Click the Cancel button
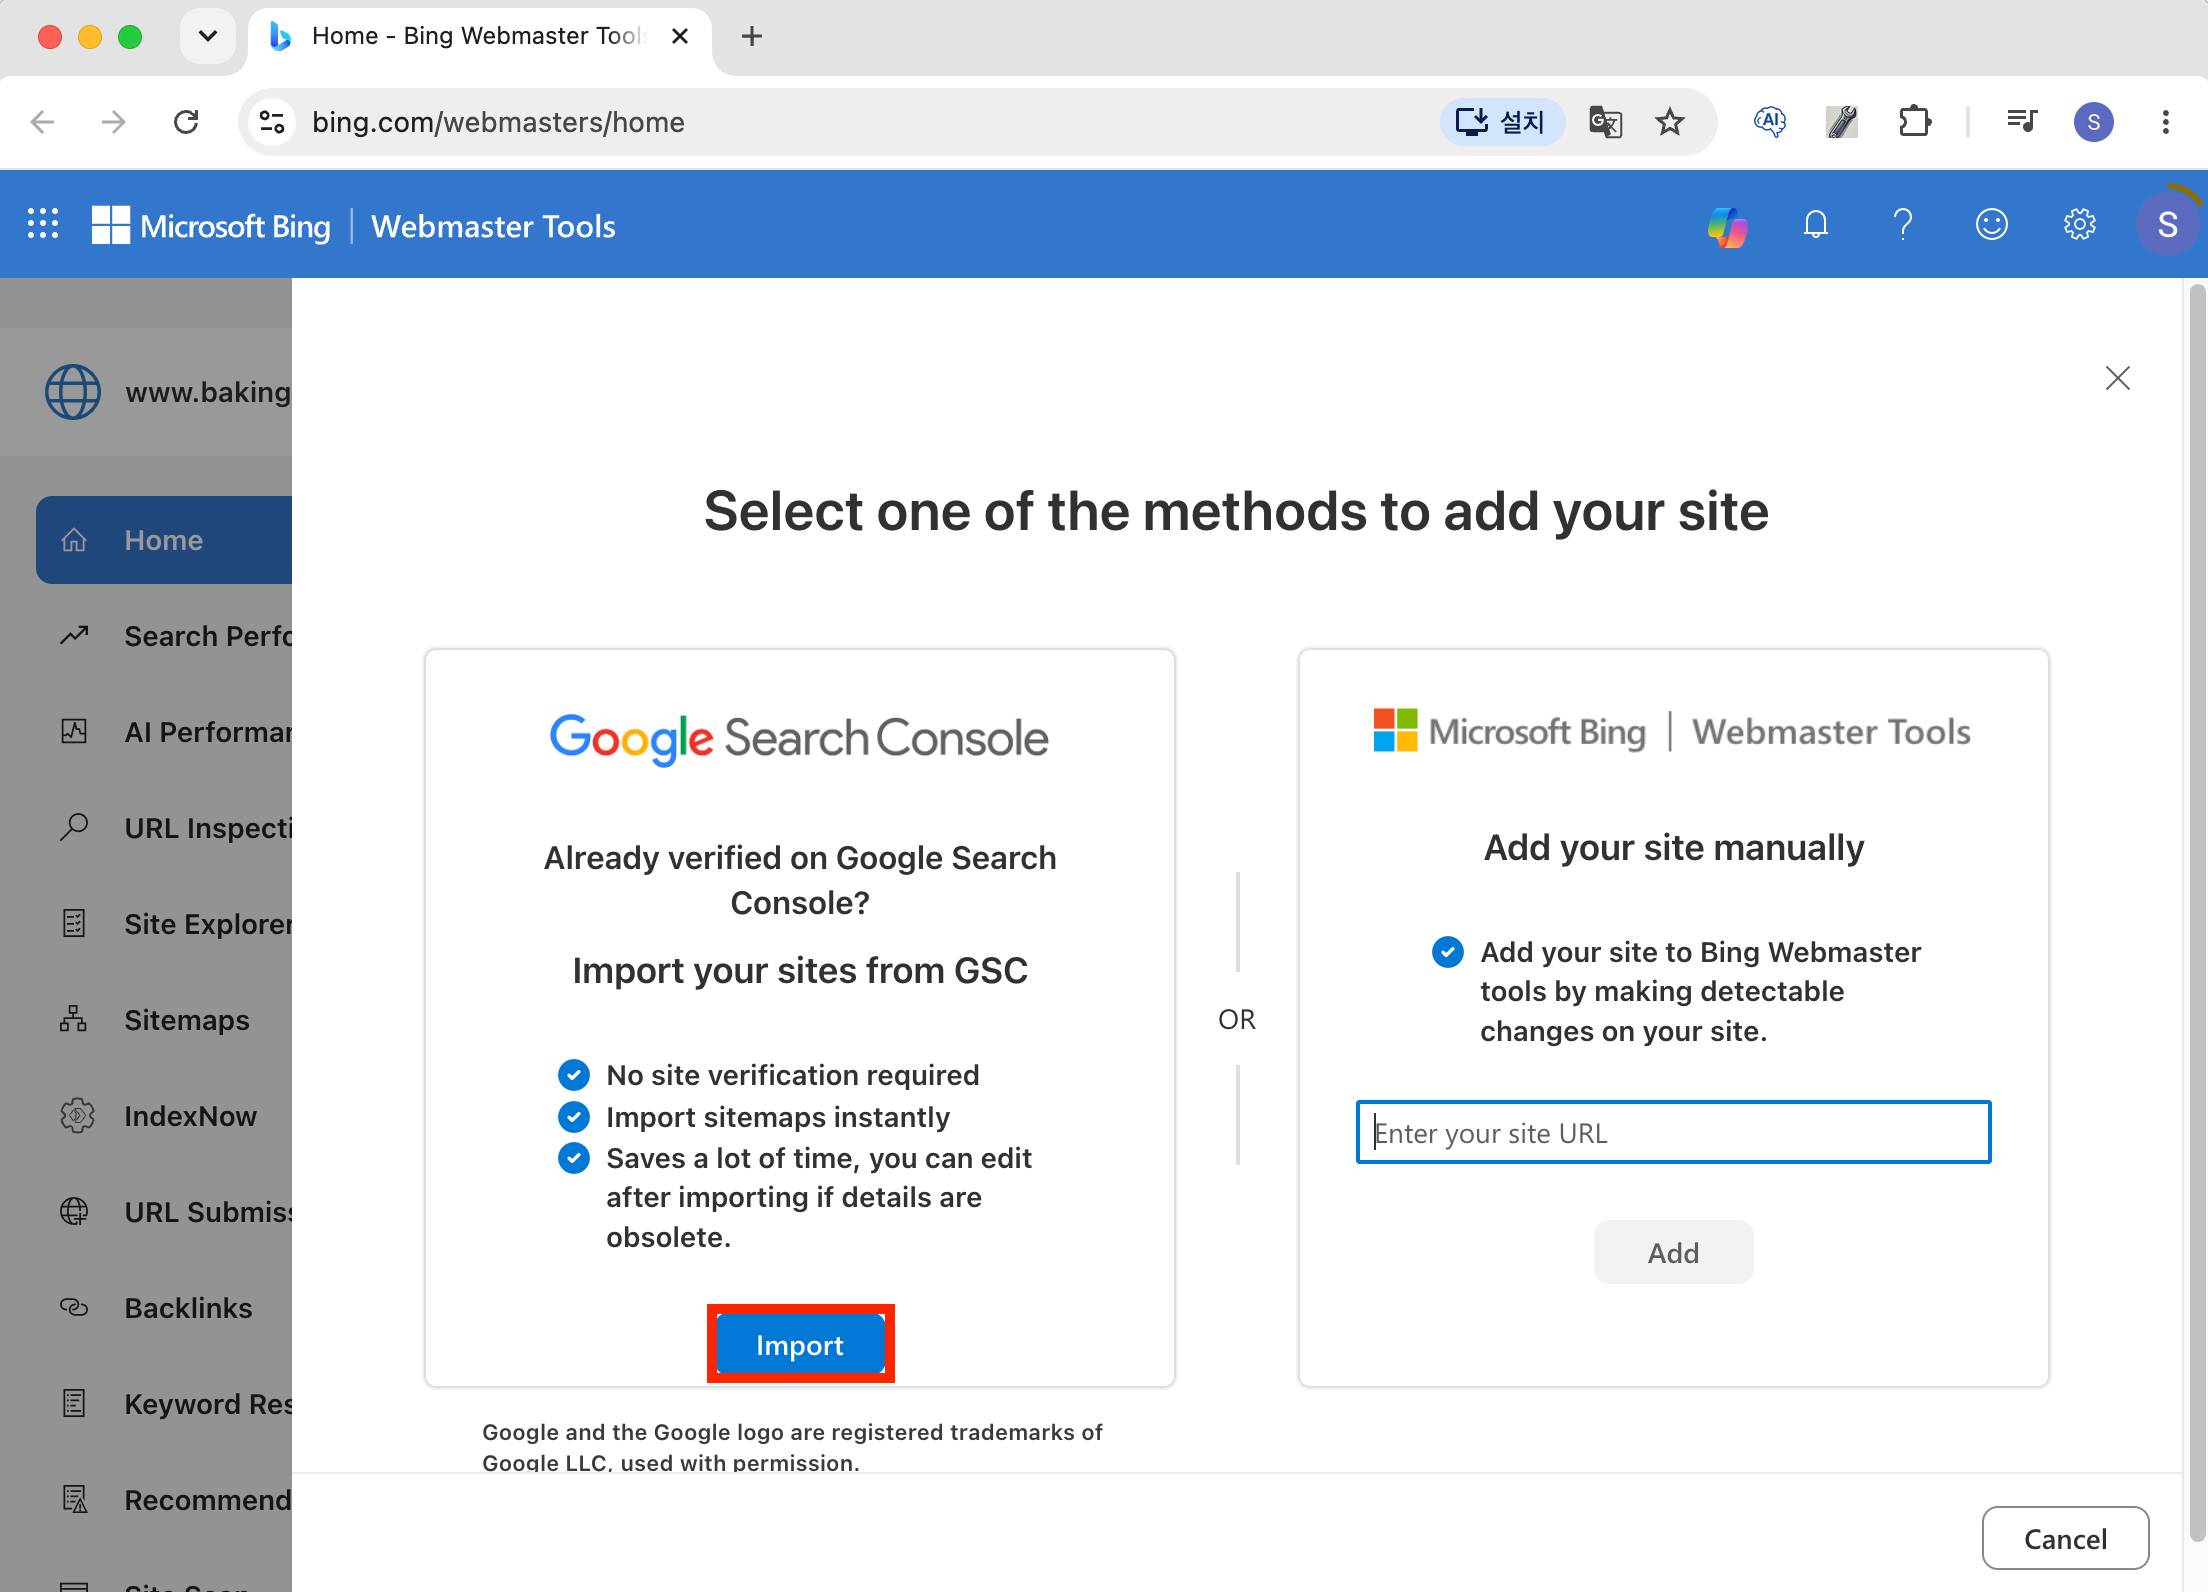This screenshot has height=1592, width=2208. [2065, 1538]
